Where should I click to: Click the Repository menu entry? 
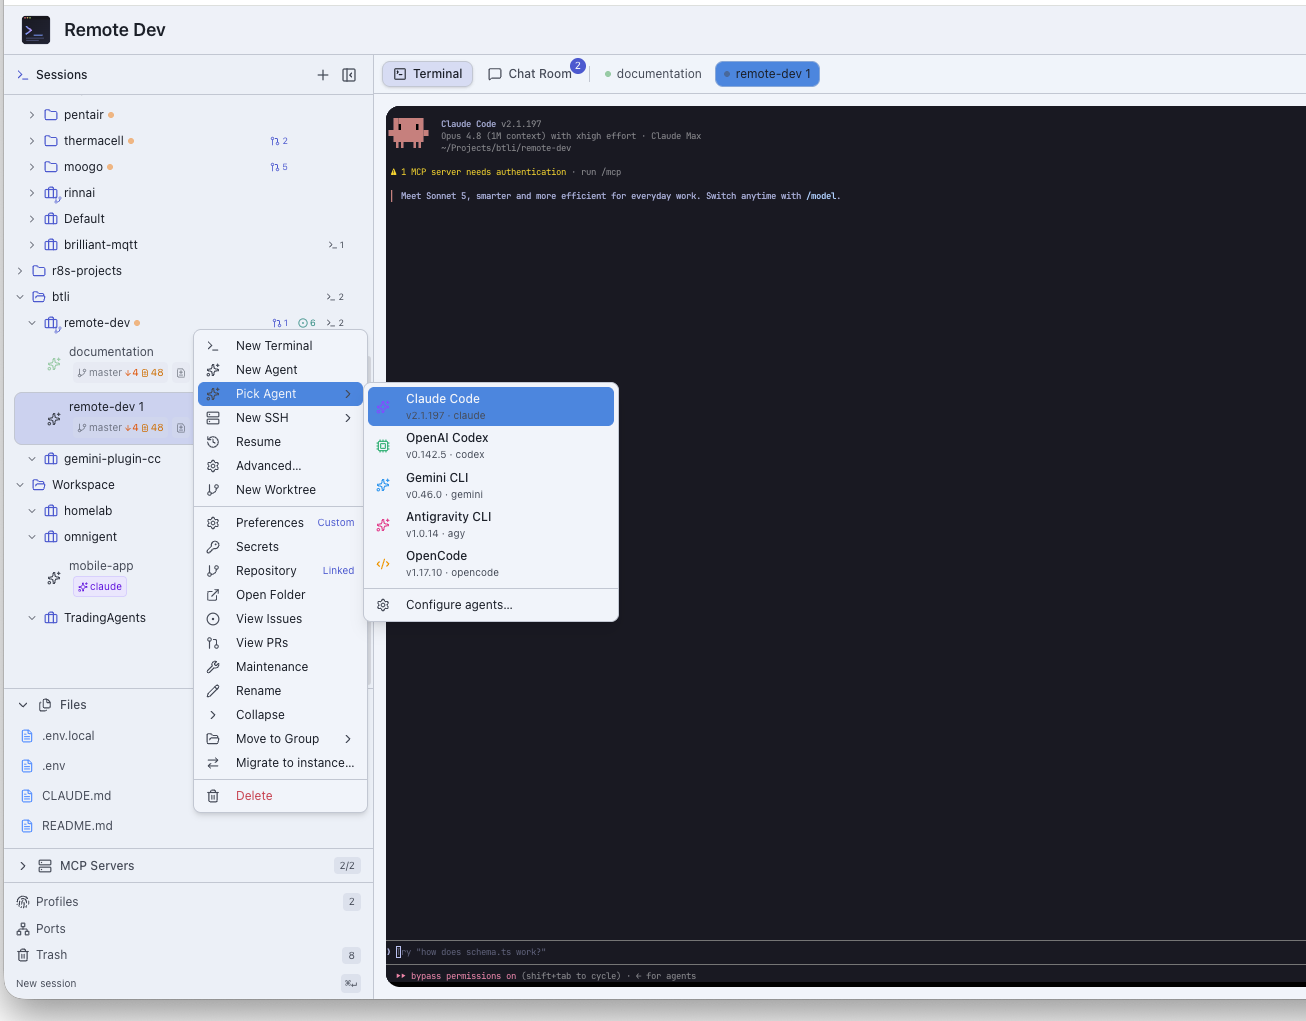click(x=280, y=571)
